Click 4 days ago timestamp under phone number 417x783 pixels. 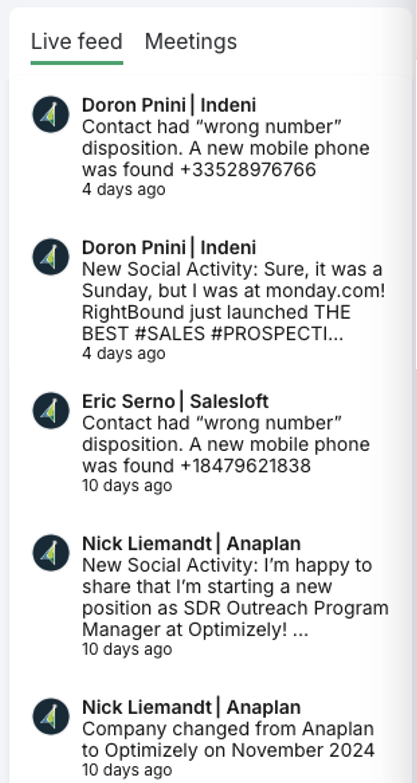coord(123,190)
